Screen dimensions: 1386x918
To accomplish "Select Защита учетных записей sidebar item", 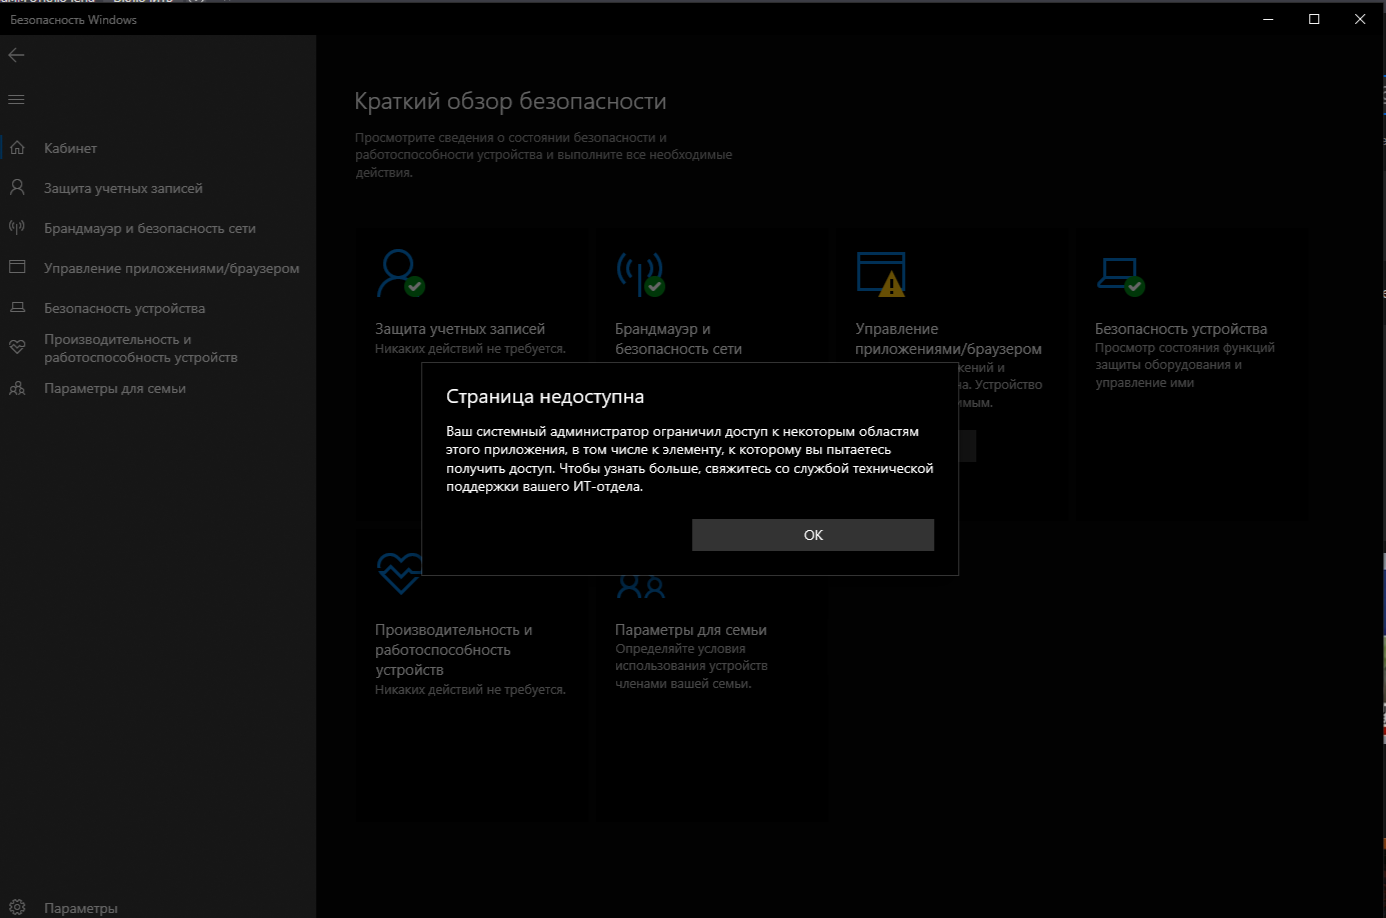I will pos(123,188).
